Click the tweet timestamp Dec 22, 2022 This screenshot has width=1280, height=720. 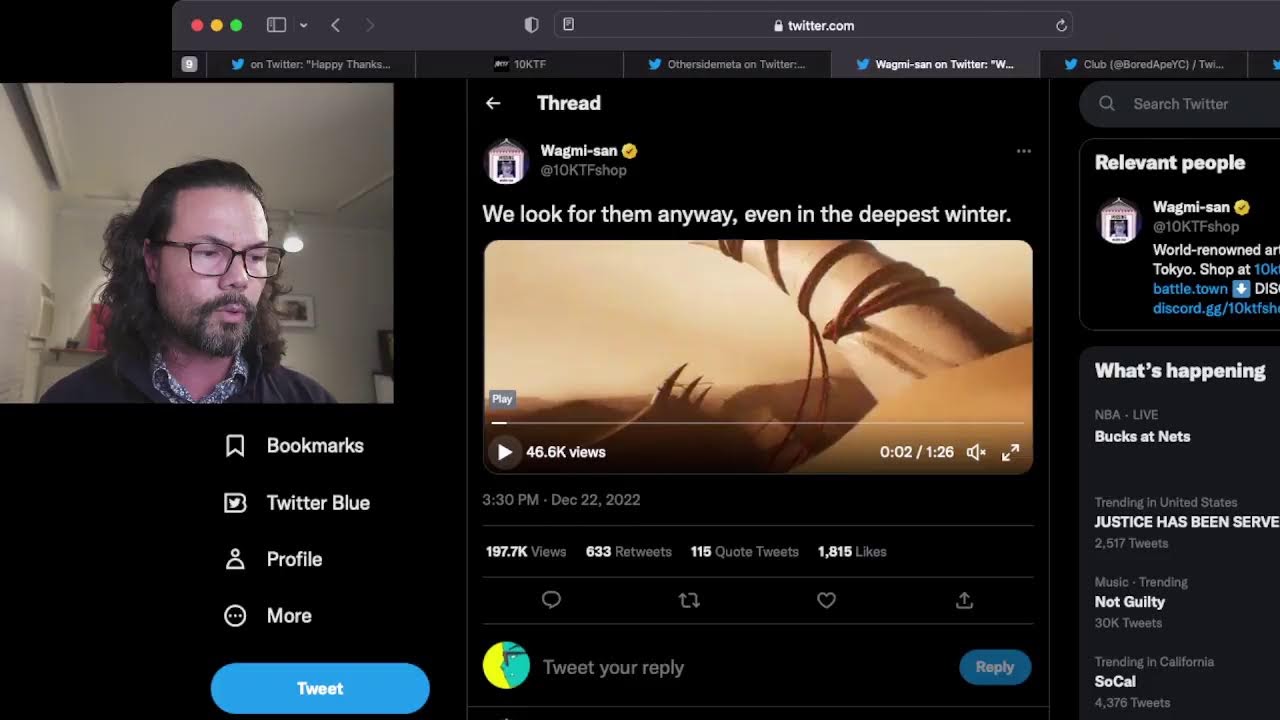point(561,500)
